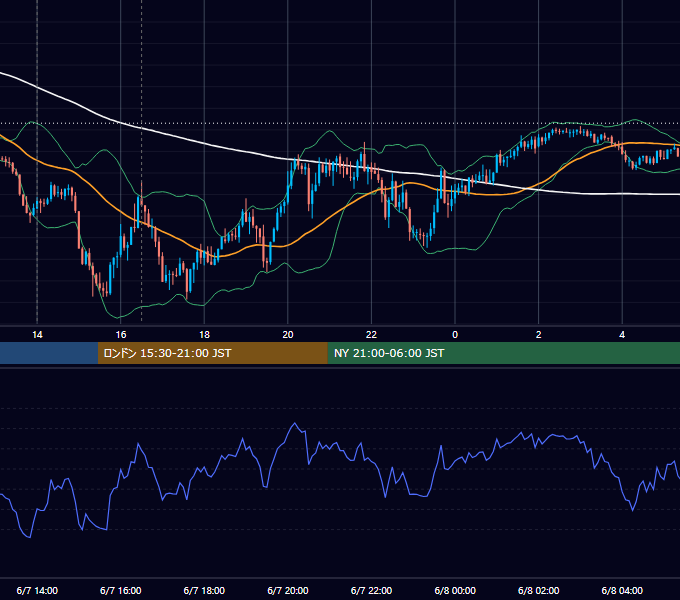Select the 6/8 00:00 time label
680x600 pixels.
[455, 590]
